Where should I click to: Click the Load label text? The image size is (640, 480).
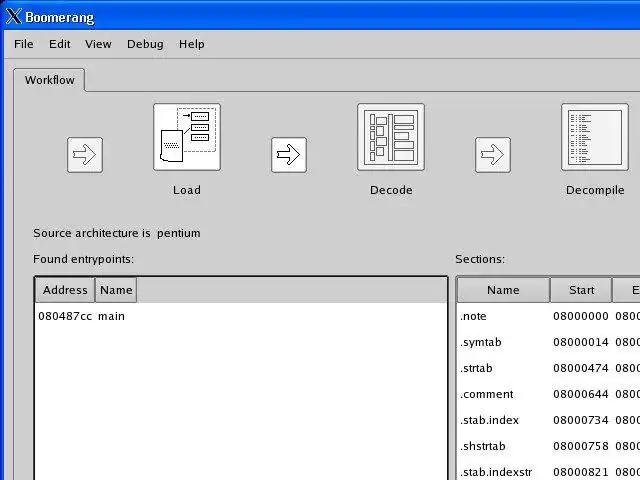[x=187, y=190]
